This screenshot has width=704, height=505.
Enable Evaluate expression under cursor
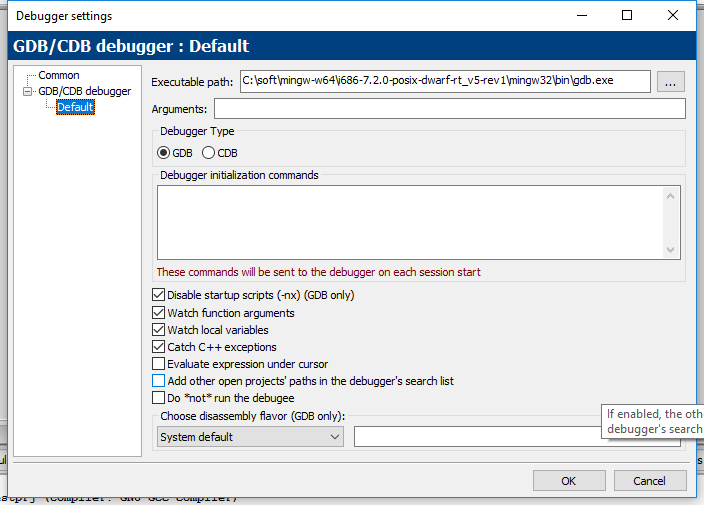click(x=158, y=364)
